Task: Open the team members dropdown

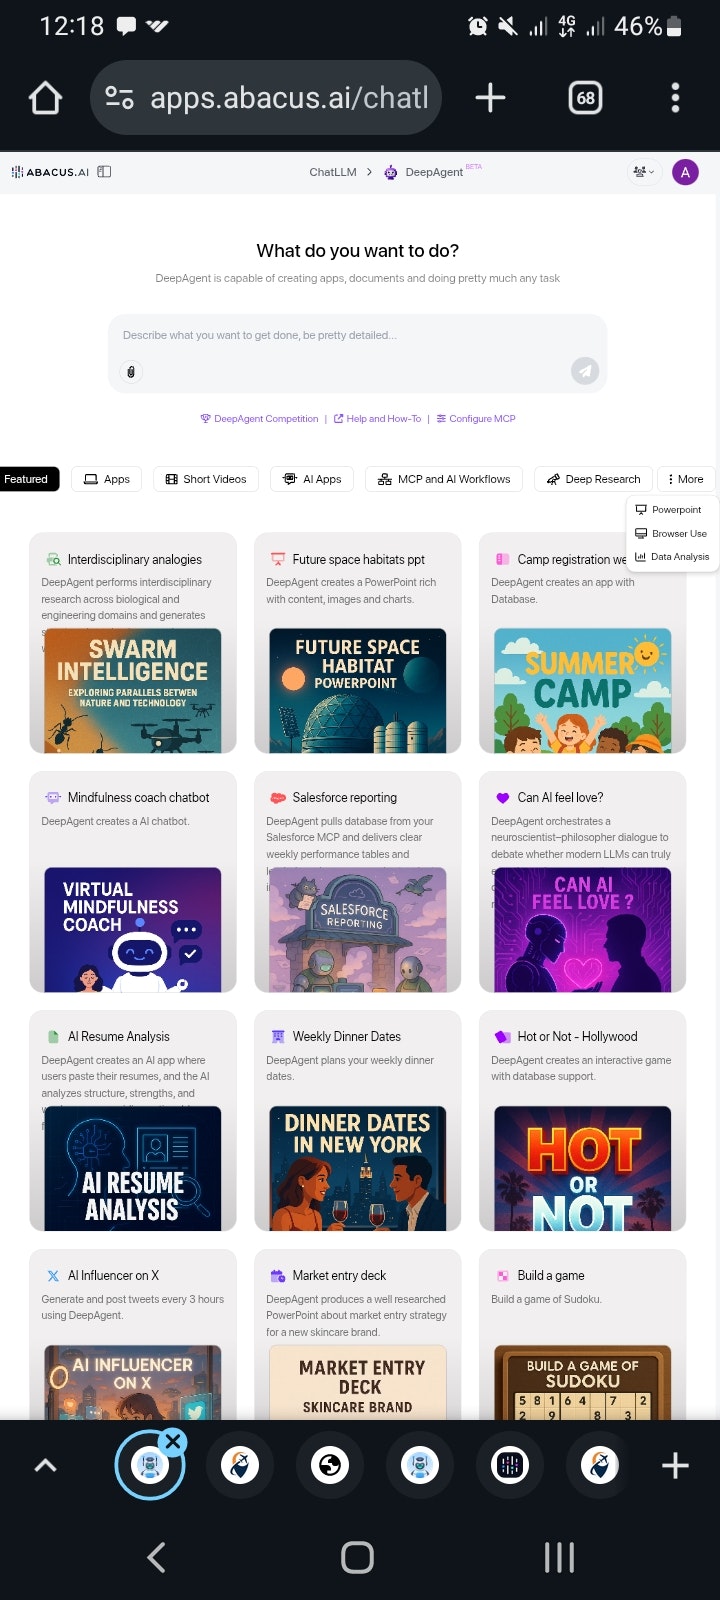Action: pos(644,172)
